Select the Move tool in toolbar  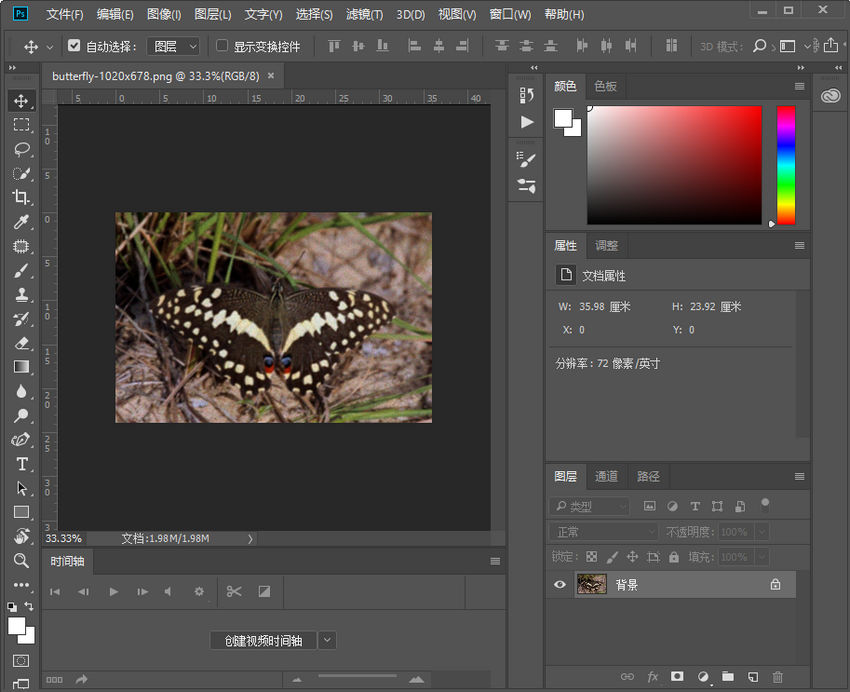pyautogui.click(x=21, y=101)
